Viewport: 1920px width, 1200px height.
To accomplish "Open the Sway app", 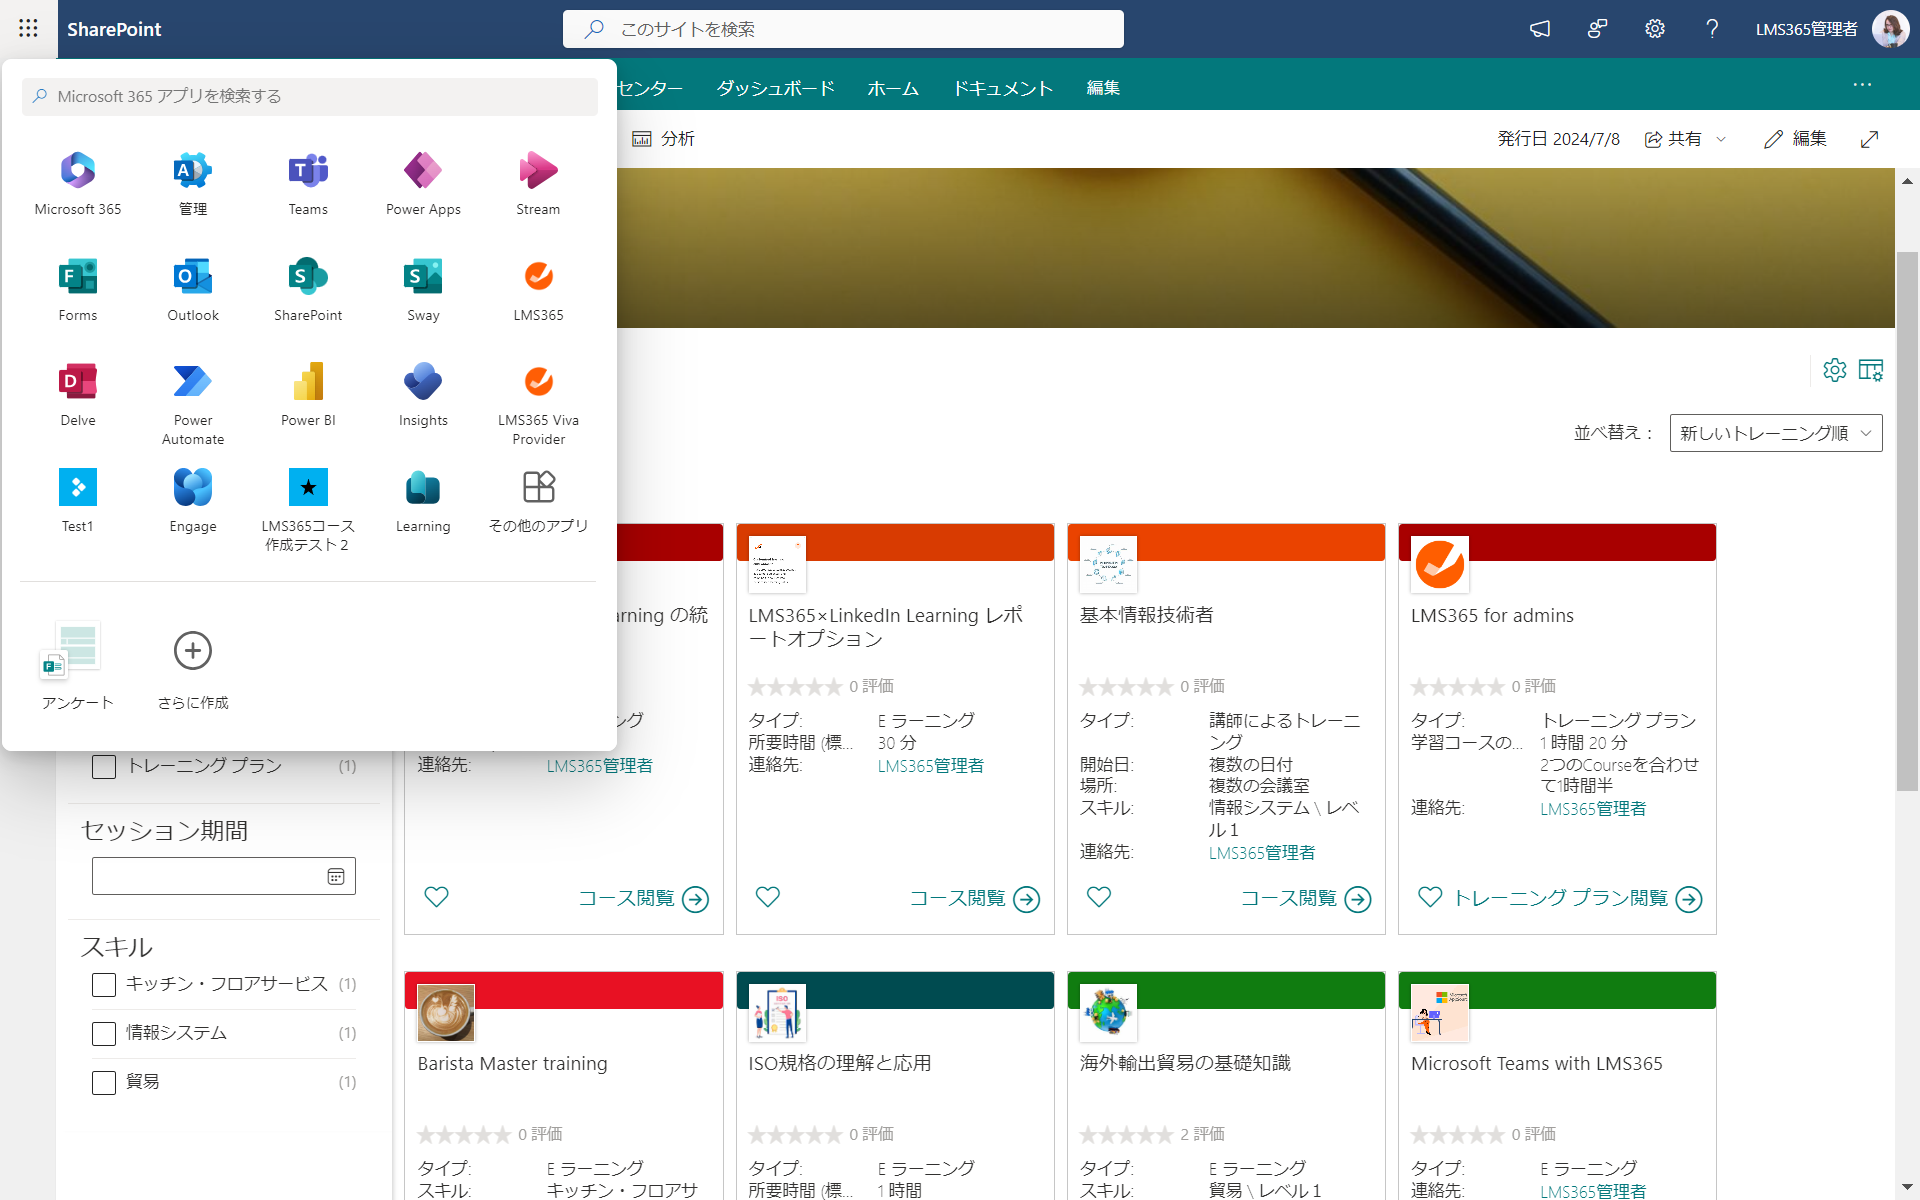I will [x=423, y=289].
